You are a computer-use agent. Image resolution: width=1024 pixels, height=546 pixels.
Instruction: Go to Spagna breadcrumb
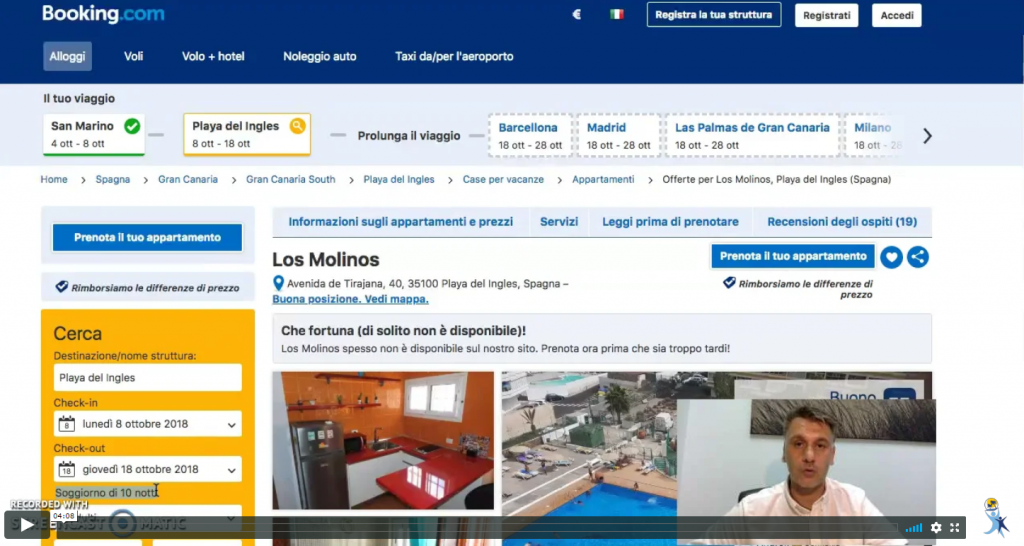tap(112, 179)
